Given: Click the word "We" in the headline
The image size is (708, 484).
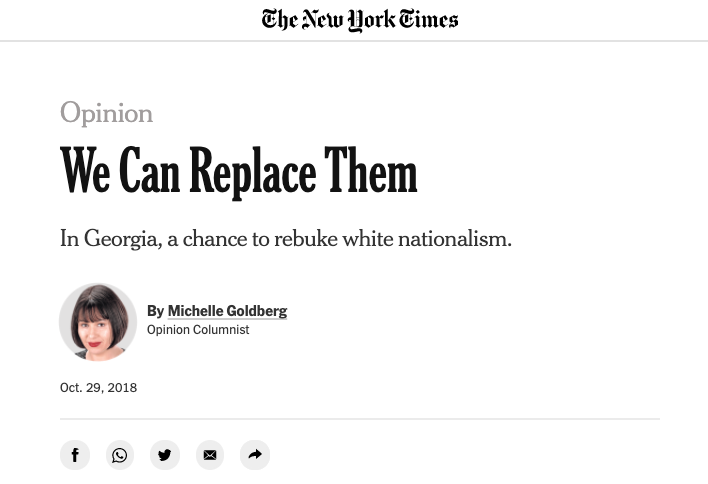Looking at the screenshot, I should click(x=85, y=173).
